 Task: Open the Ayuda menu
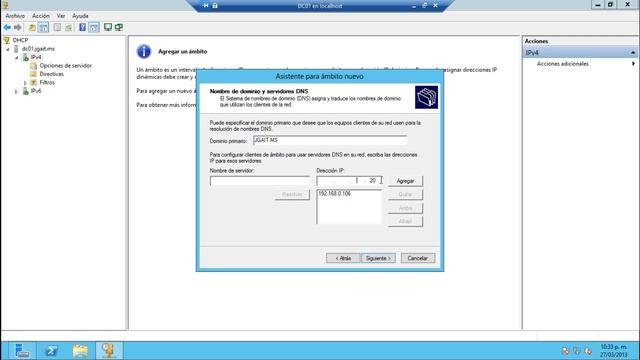pos(80,16)
